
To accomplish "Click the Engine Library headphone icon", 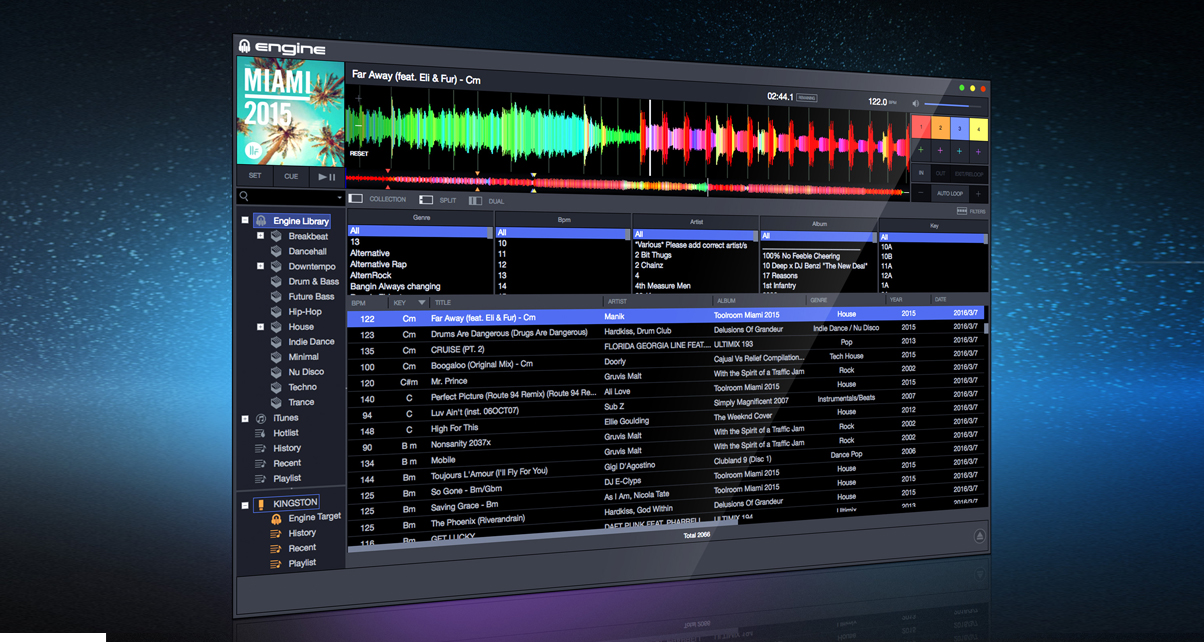I will [x=260, y=220].
